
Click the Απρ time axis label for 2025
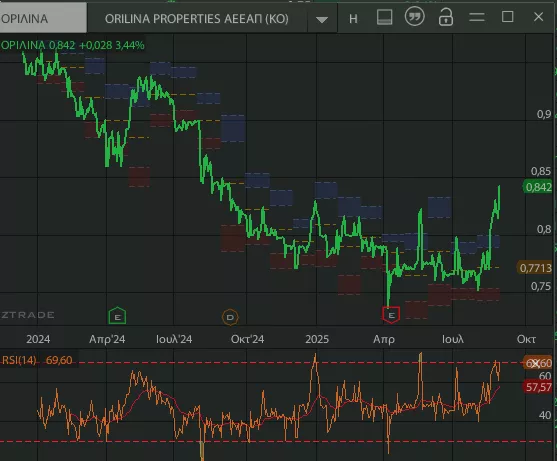pos(384,340)
